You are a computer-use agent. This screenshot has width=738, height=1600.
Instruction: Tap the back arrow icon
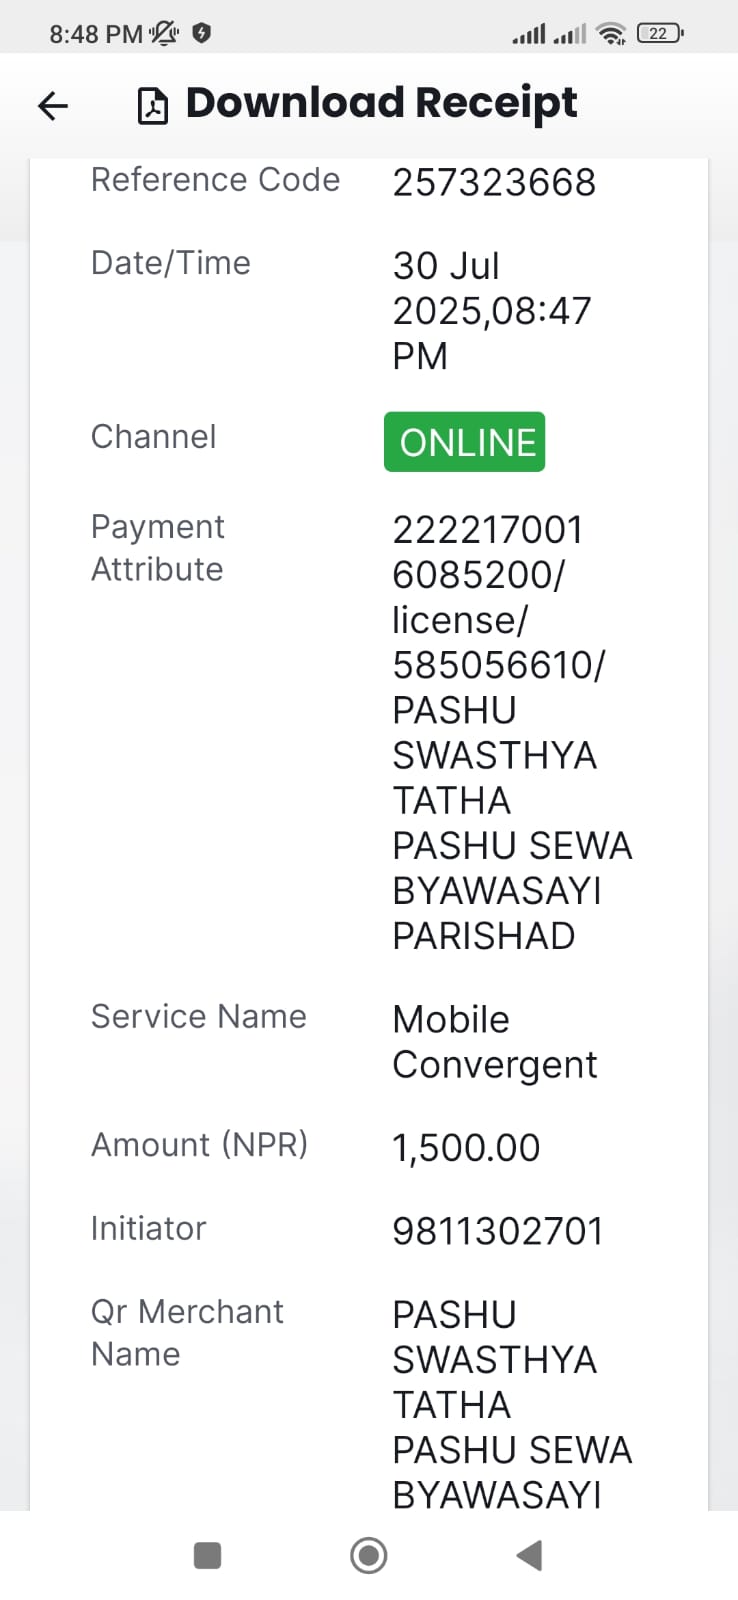point(53,105)
